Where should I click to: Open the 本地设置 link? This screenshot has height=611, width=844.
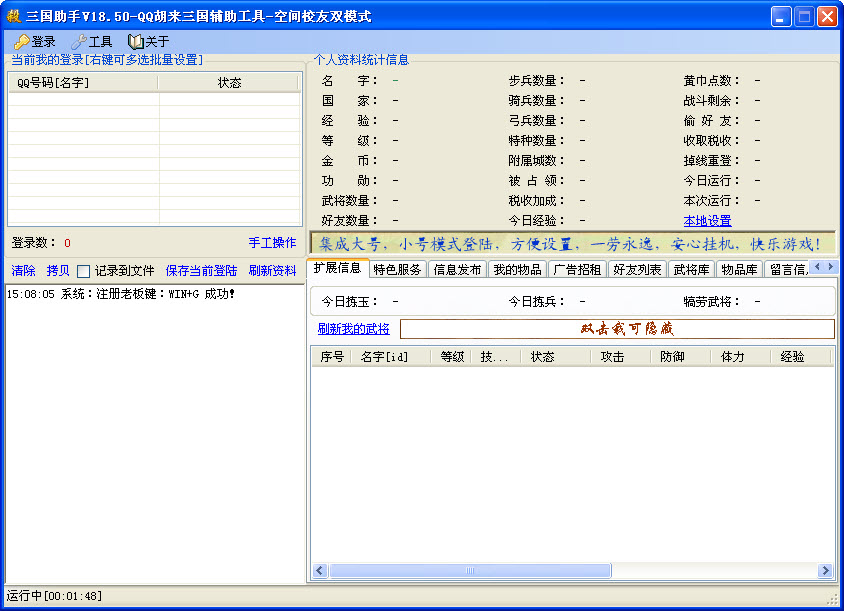[x=707, y=221]
